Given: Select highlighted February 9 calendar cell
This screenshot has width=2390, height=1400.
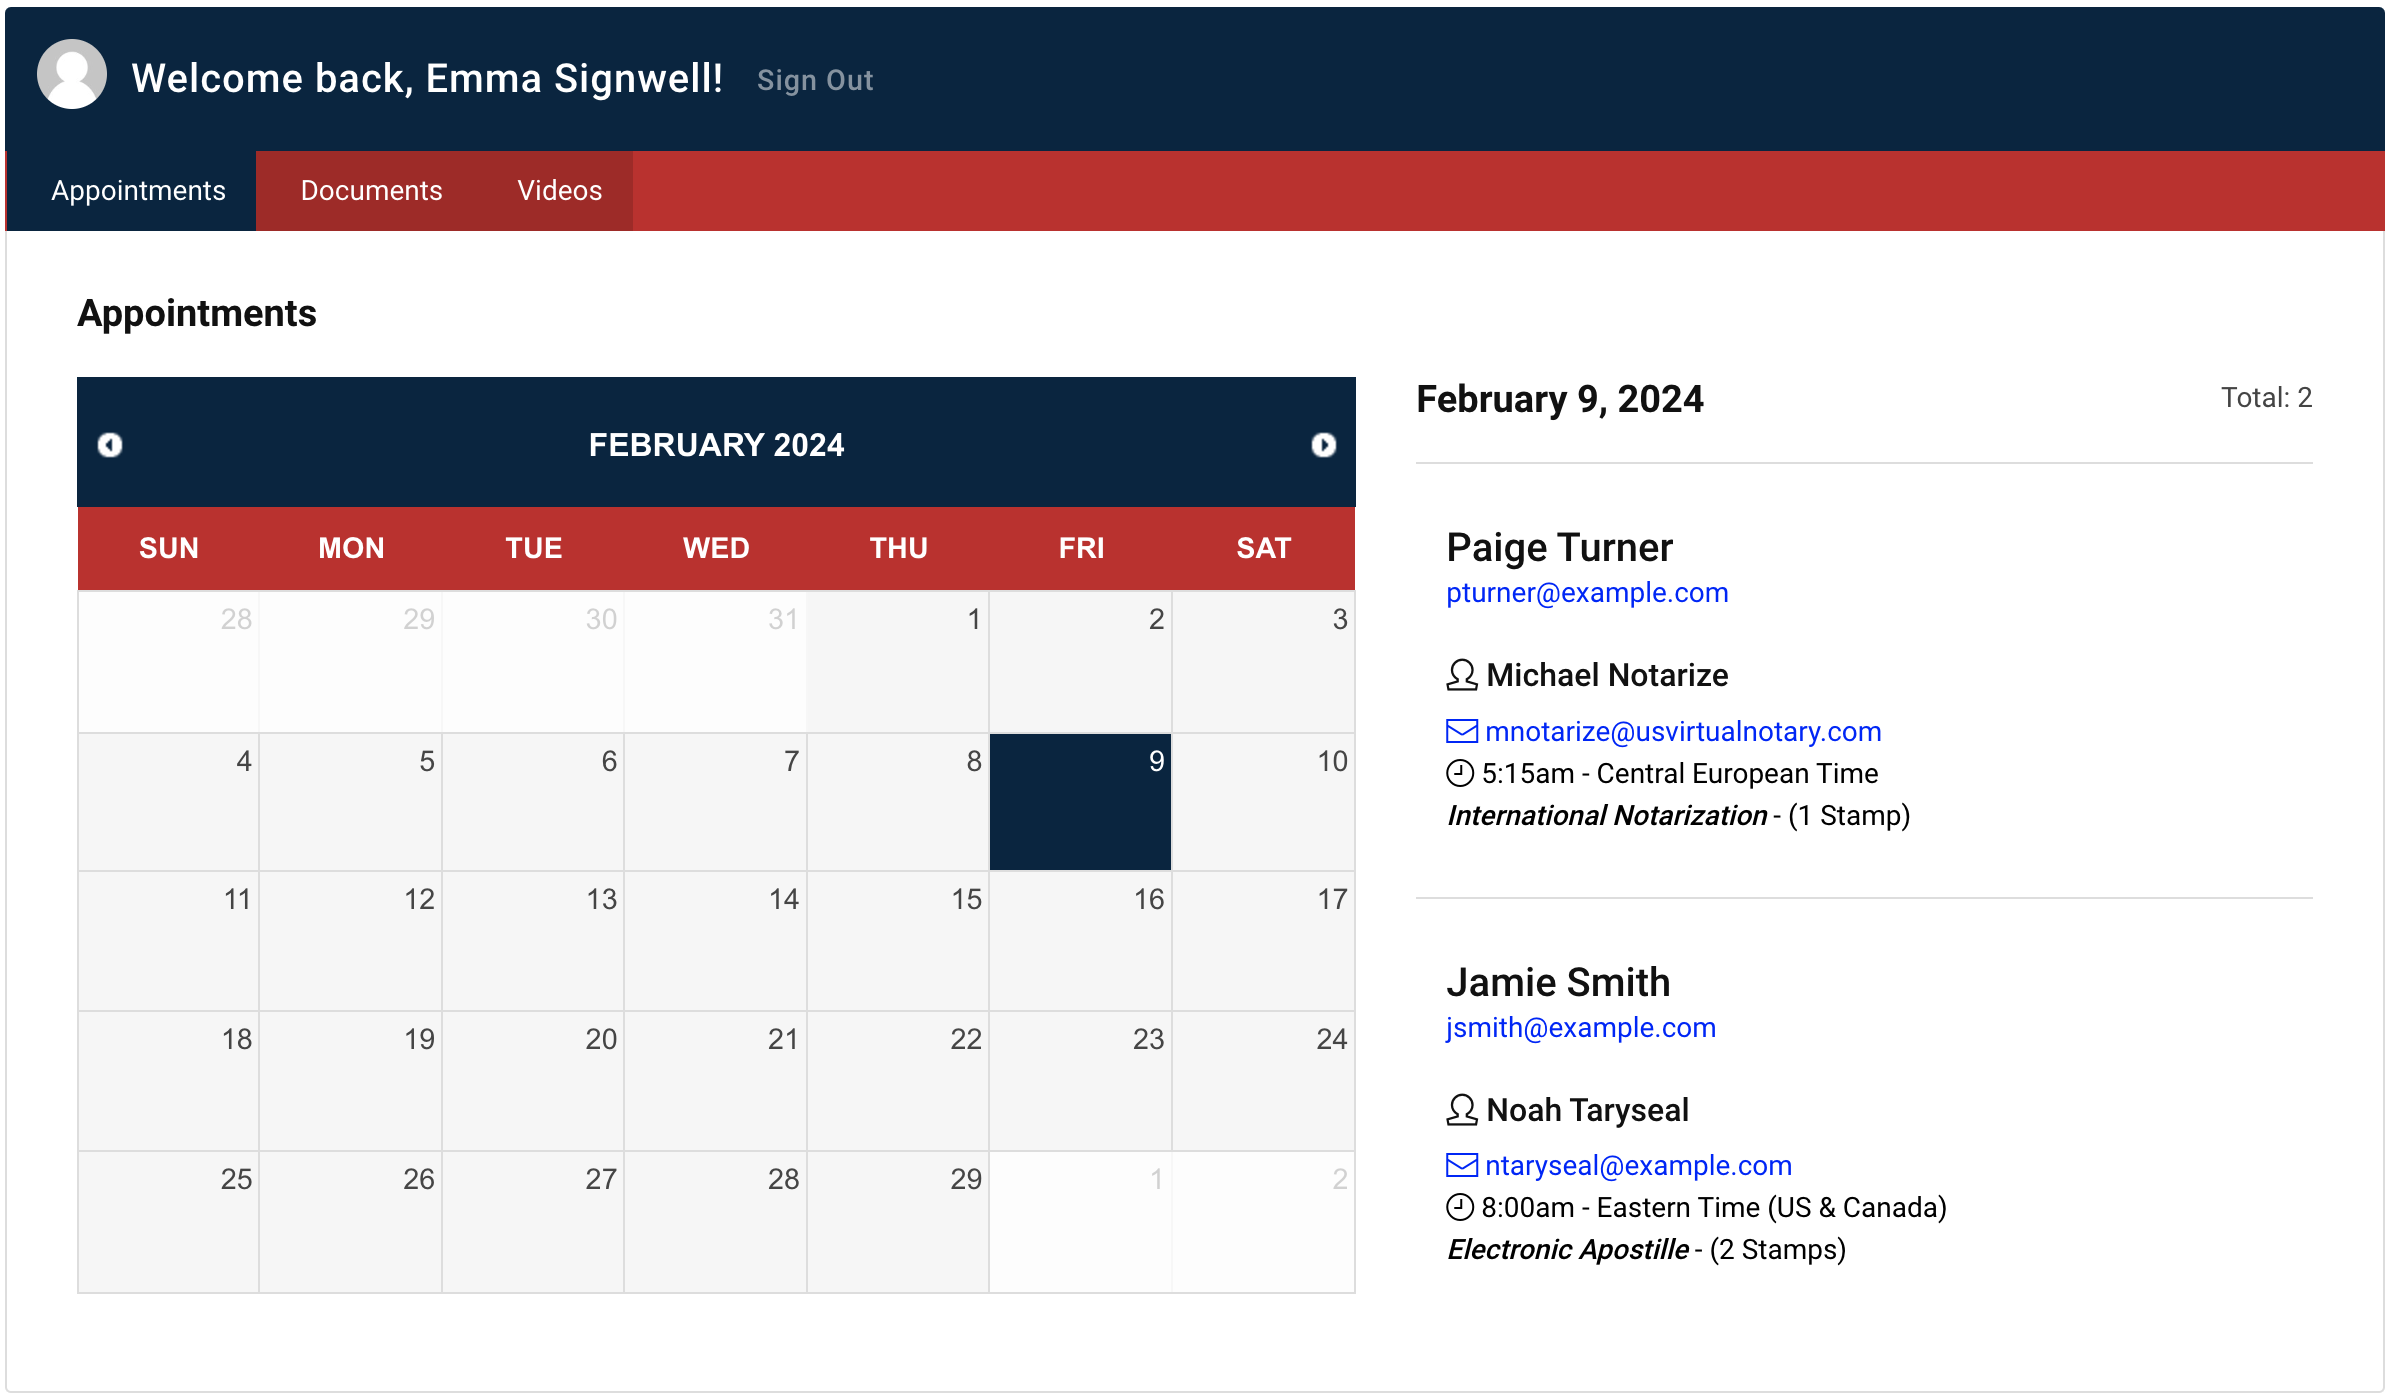Looking at the screenshot, I should (1080, 802).
